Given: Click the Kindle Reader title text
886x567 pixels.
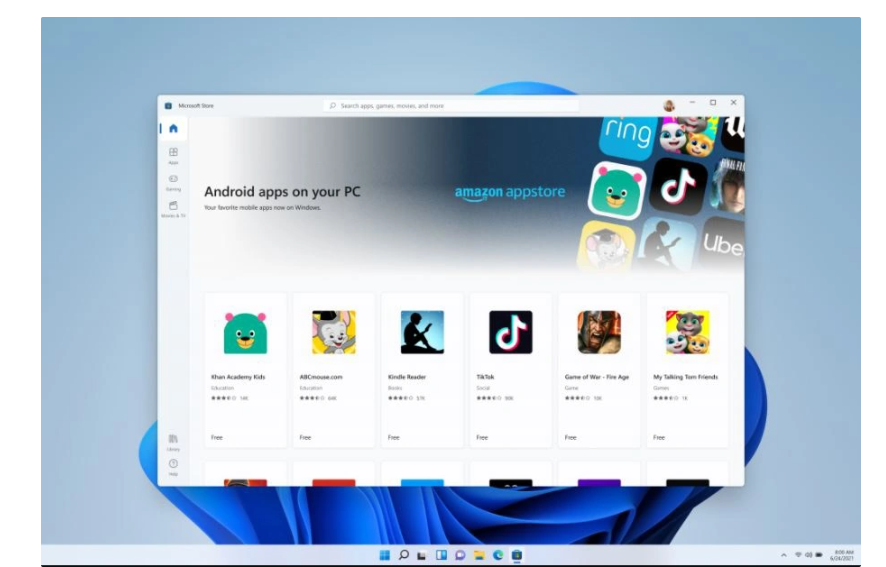Looking at the screenshot, I should [407, 377].
